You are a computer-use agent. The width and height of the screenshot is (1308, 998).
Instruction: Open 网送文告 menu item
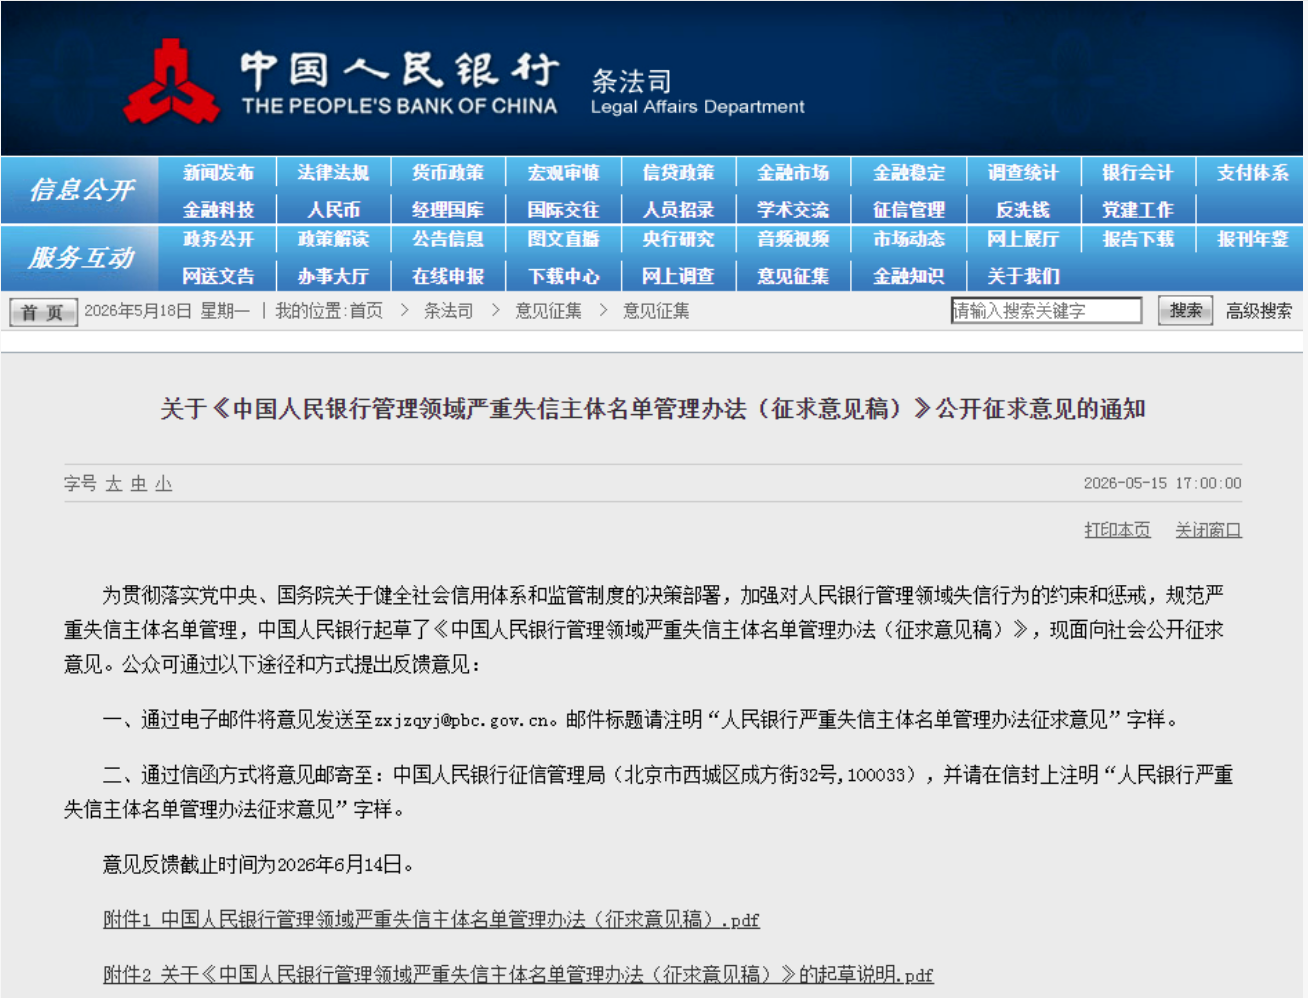click(218, 276)
